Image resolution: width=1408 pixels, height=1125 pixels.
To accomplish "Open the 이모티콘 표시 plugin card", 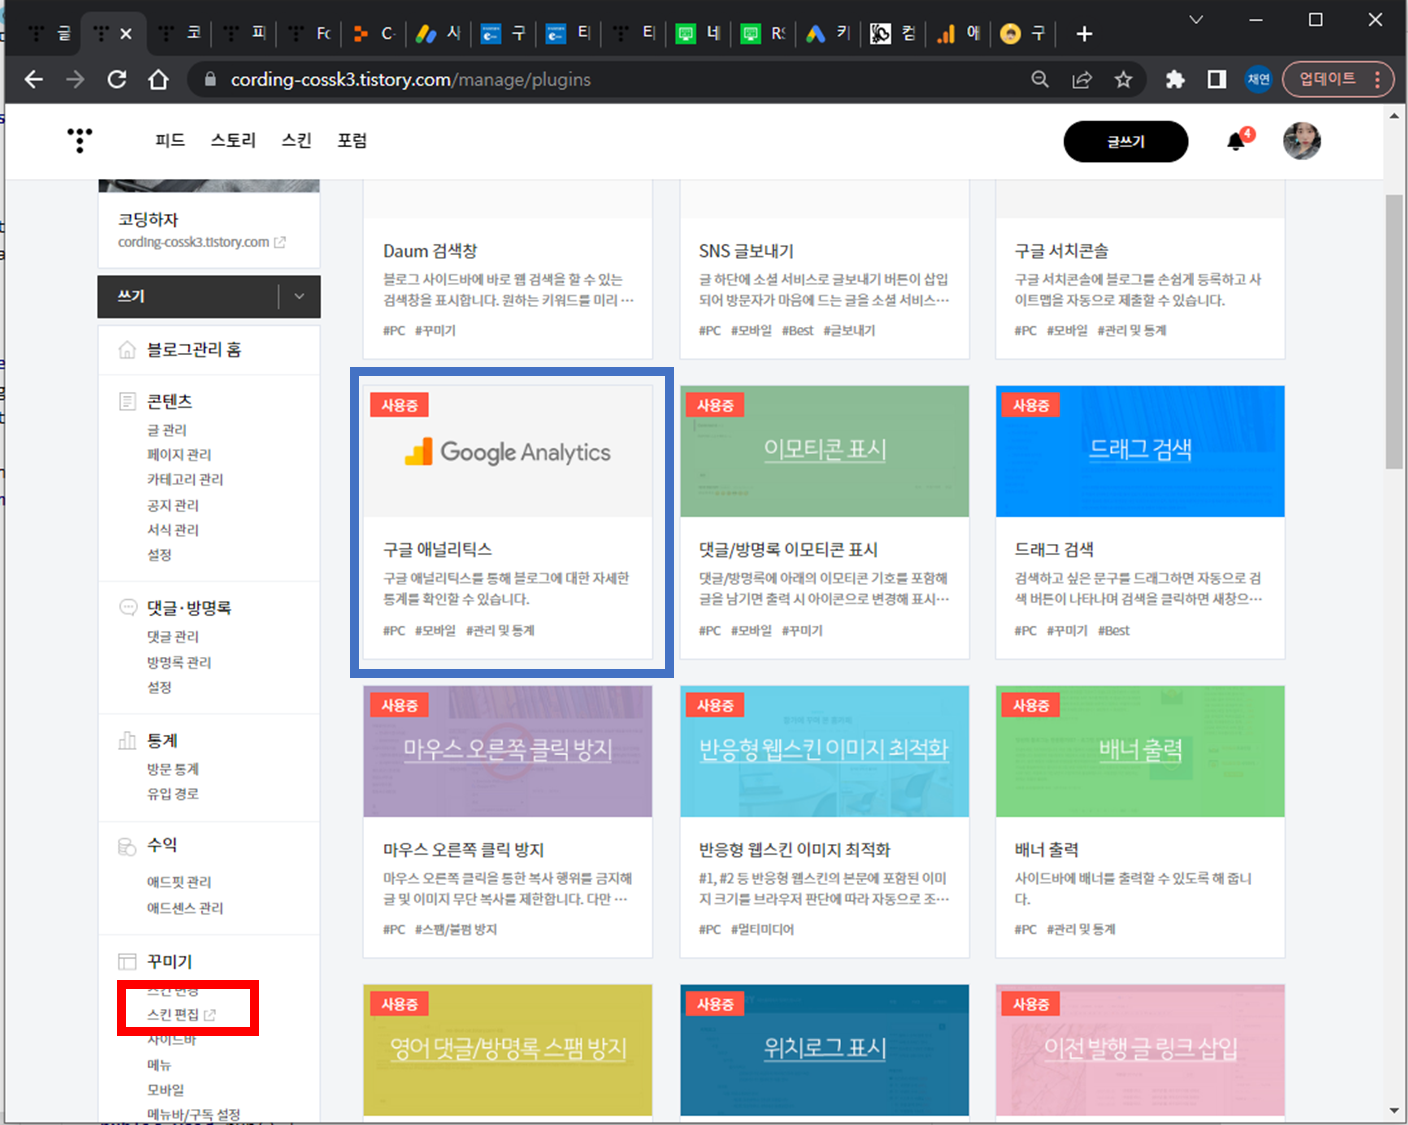I will pos(825,522).
